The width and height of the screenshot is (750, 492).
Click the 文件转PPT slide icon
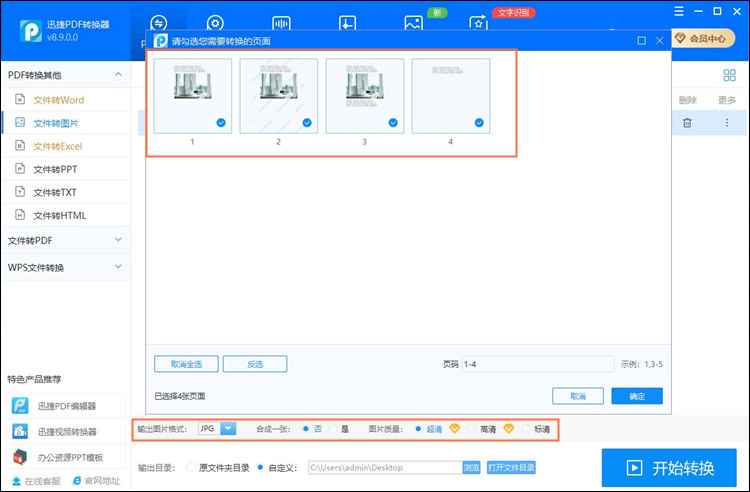coord(20,168)
